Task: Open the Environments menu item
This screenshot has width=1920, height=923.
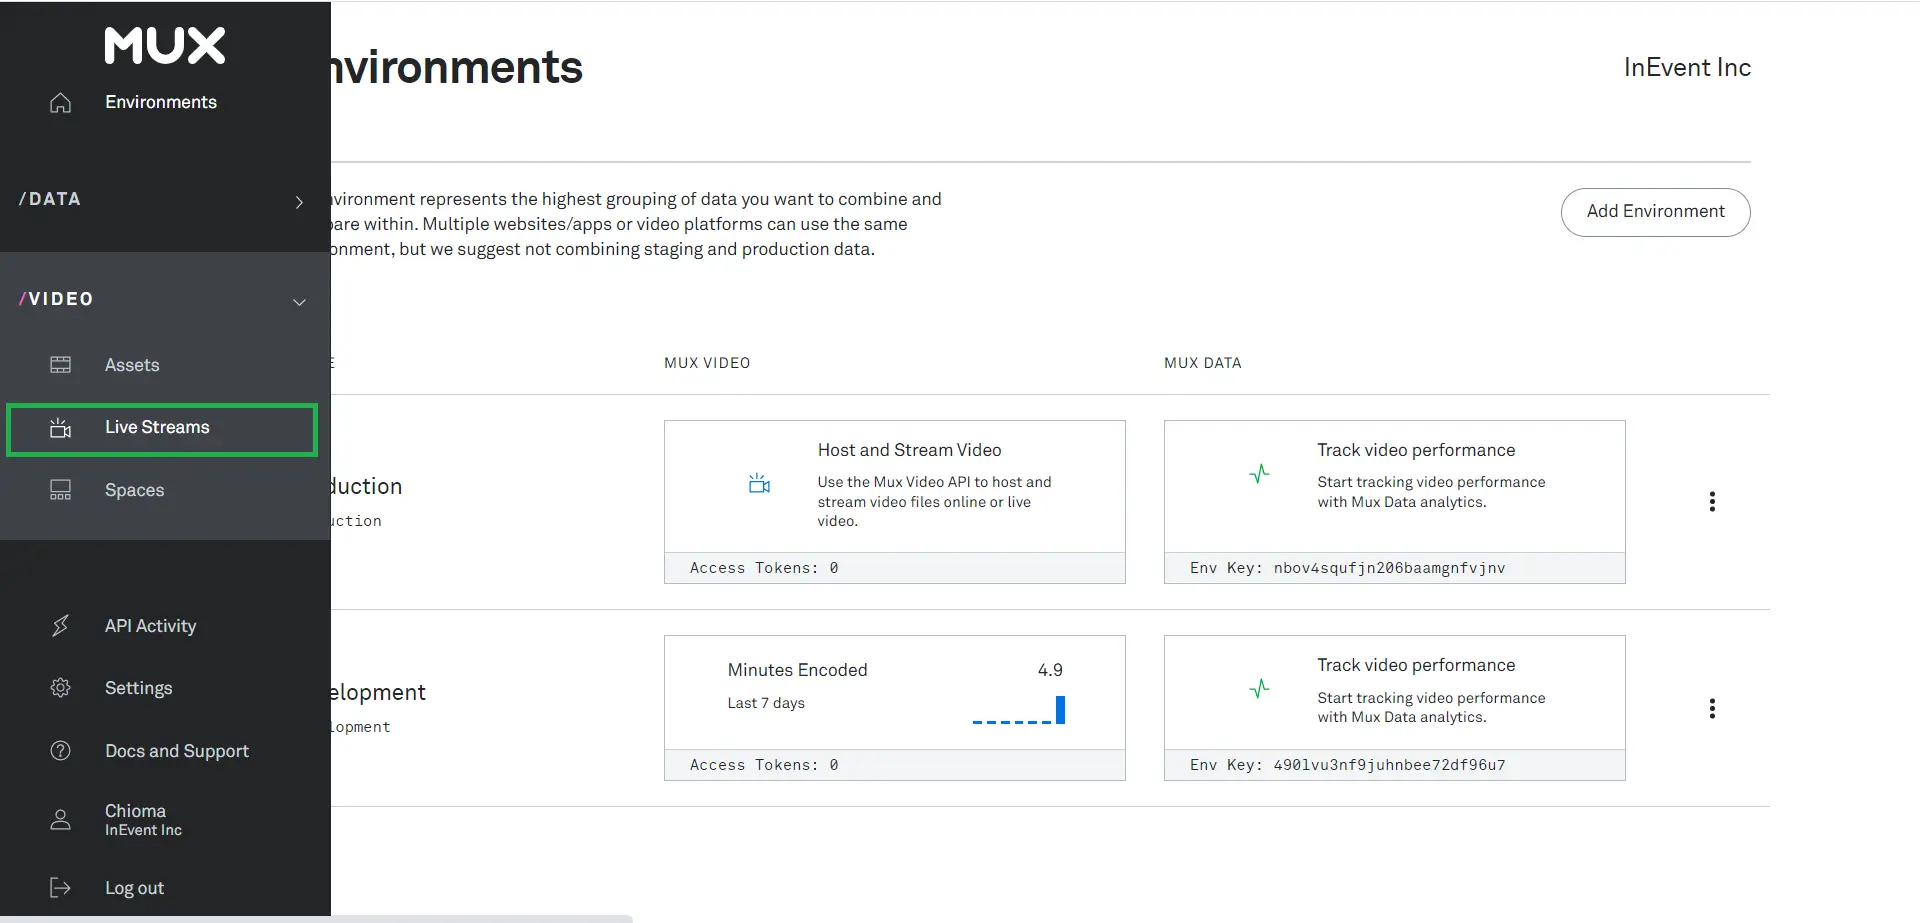Action: [x=161, y=102]
